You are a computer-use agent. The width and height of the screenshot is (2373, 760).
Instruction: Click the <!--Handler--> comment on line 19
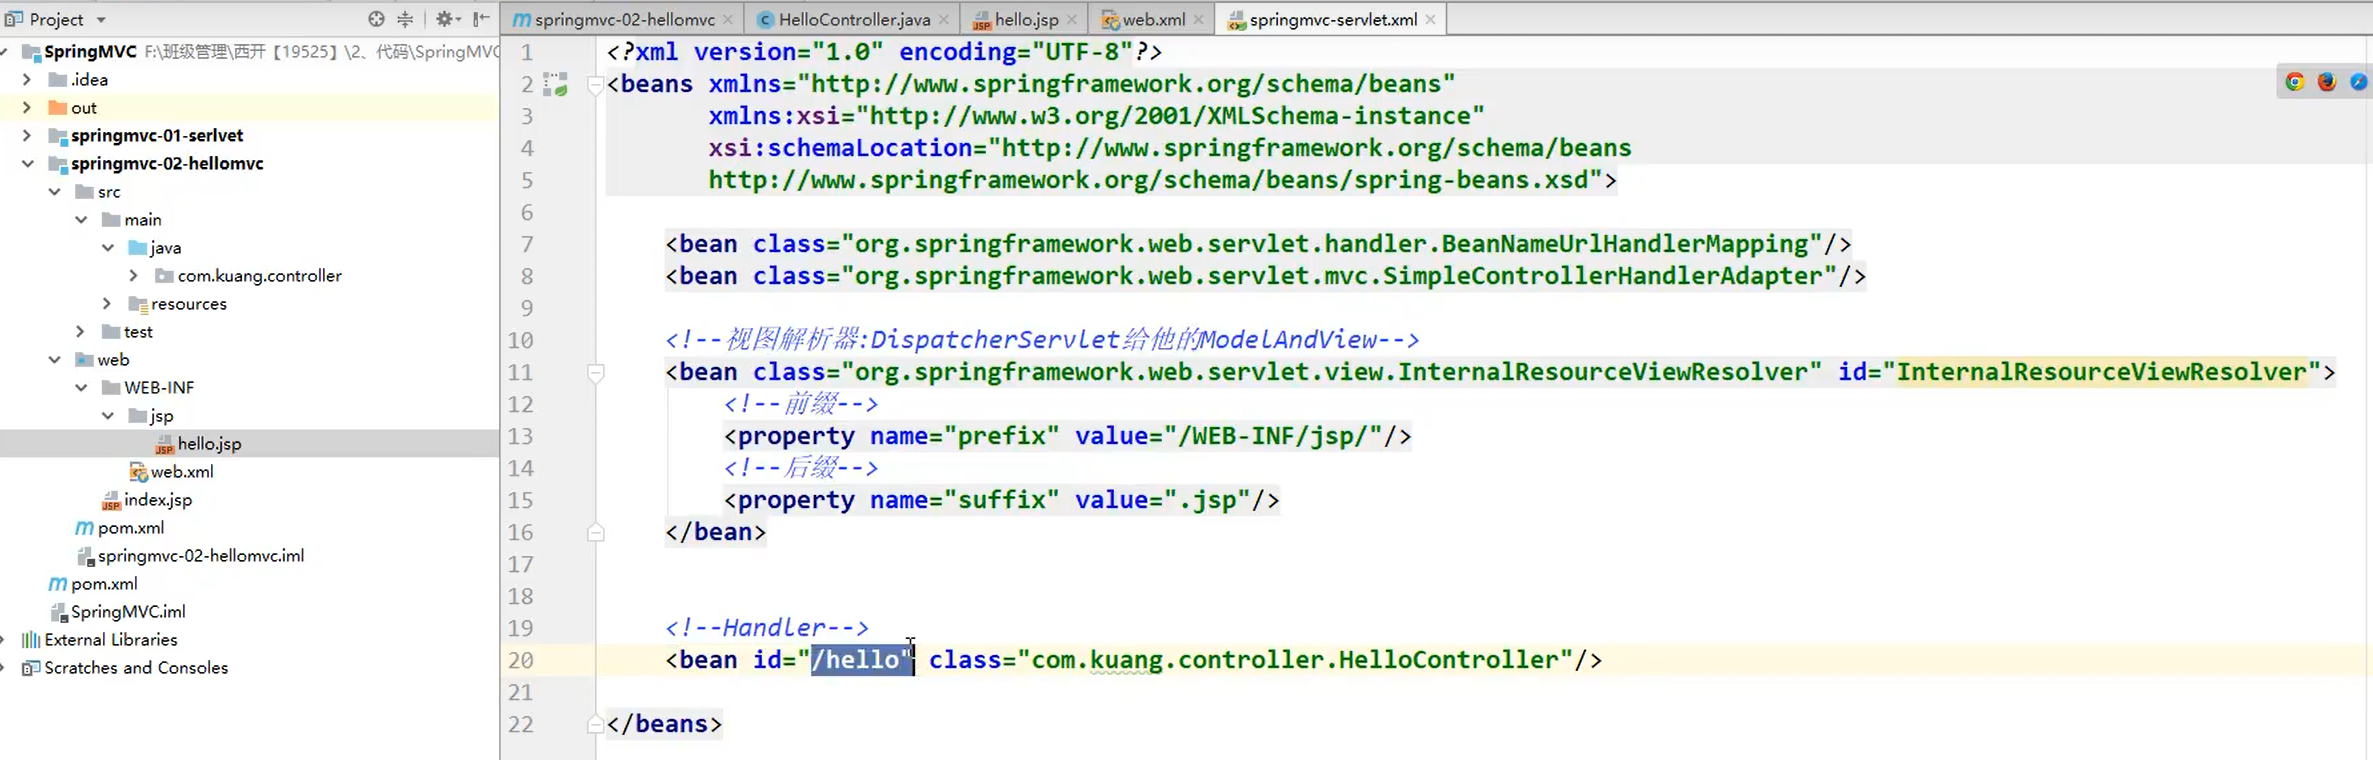click(x=767, y=628)
